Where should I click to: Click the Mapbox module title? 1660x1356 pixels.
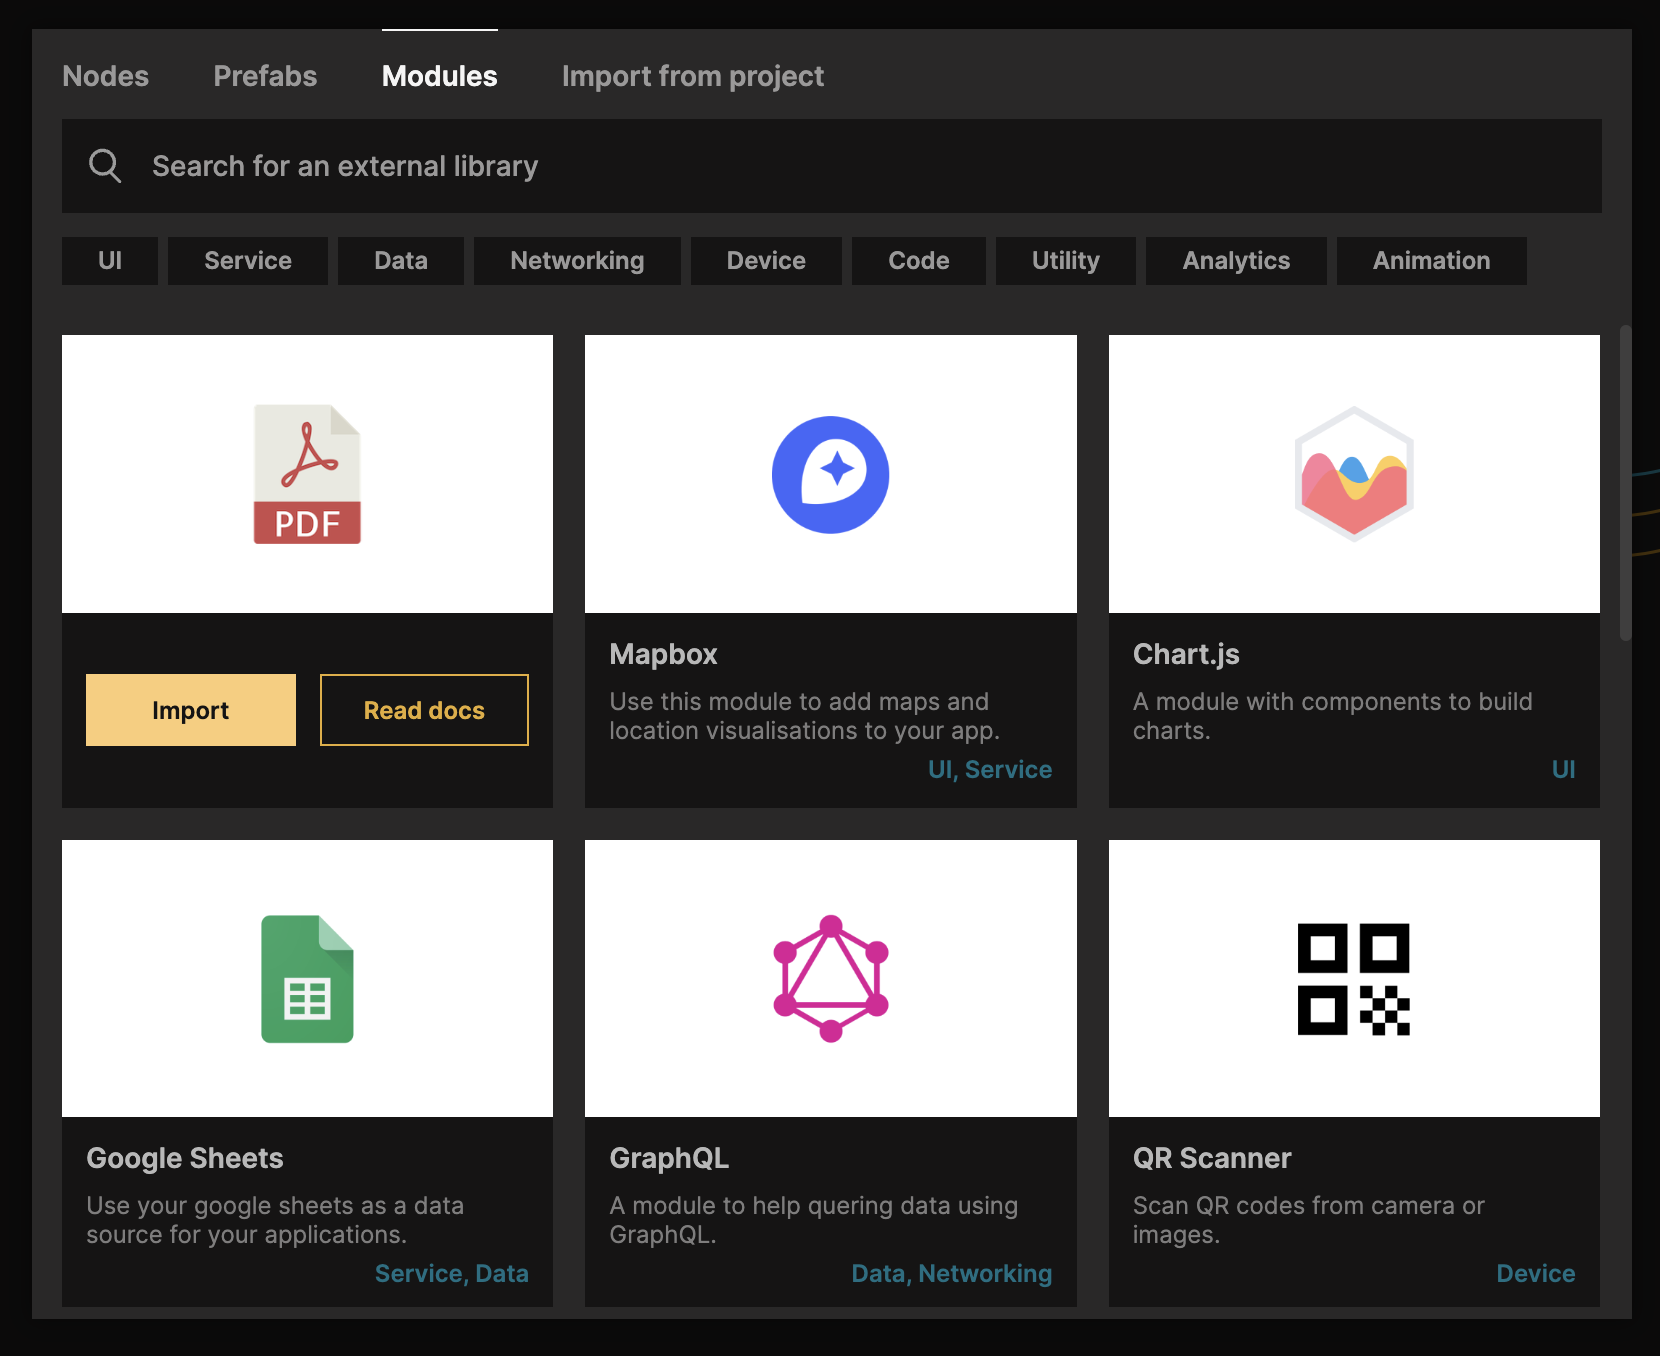click(663, 654)
